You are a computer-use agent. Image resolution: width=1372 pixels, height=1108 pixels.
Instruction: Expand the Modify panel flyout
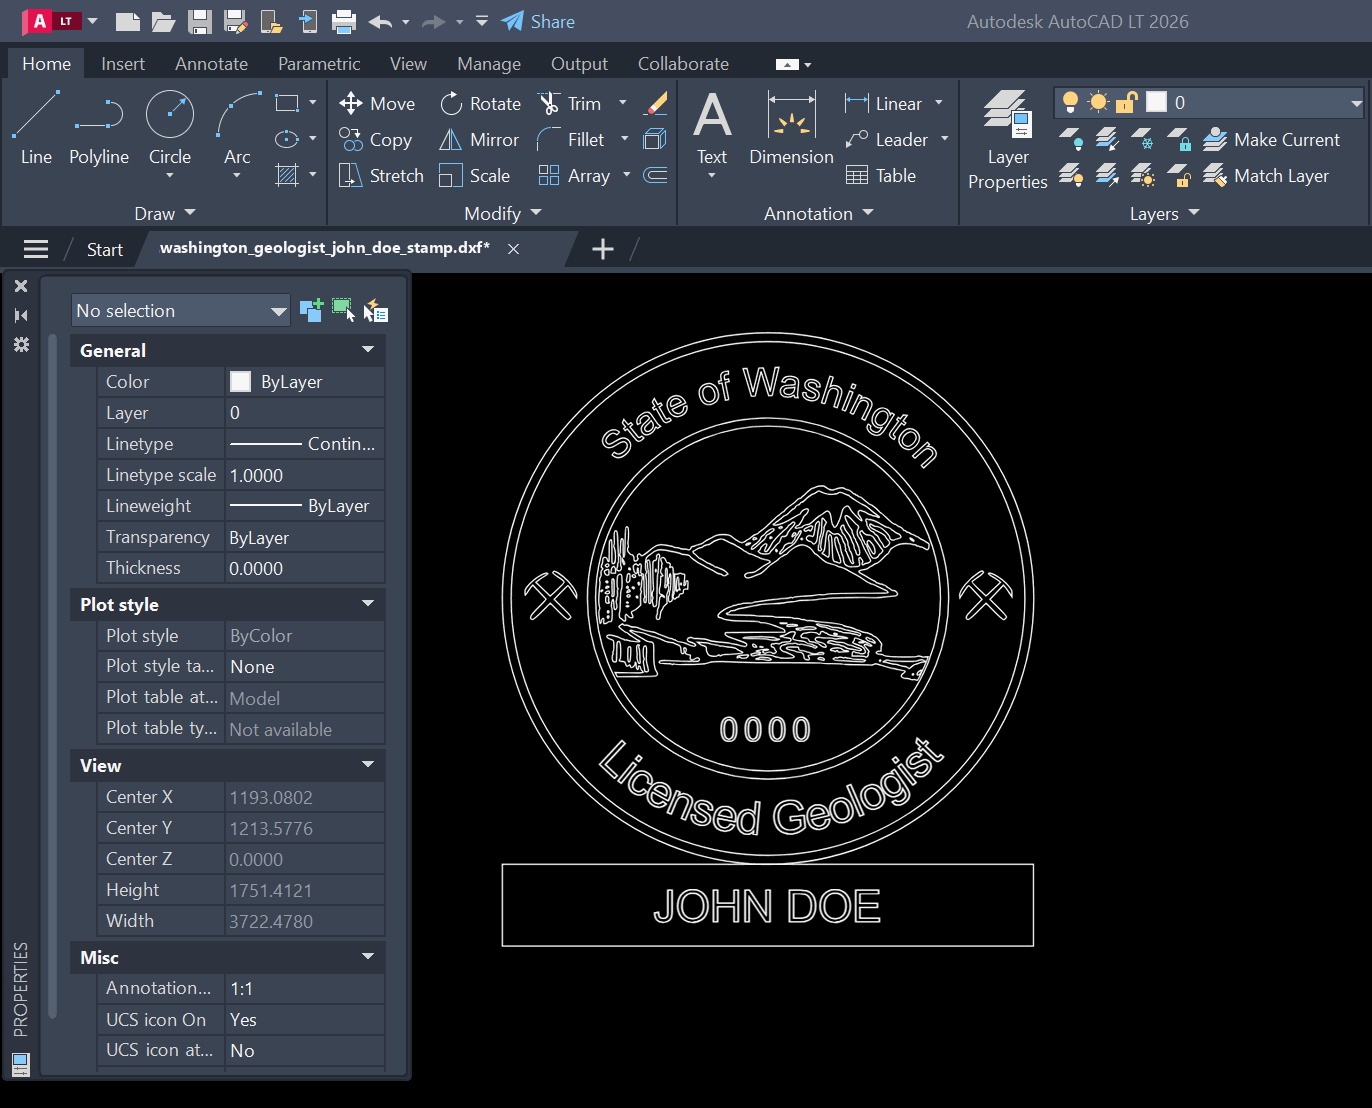pyautogui.click(x=503, y=214)
